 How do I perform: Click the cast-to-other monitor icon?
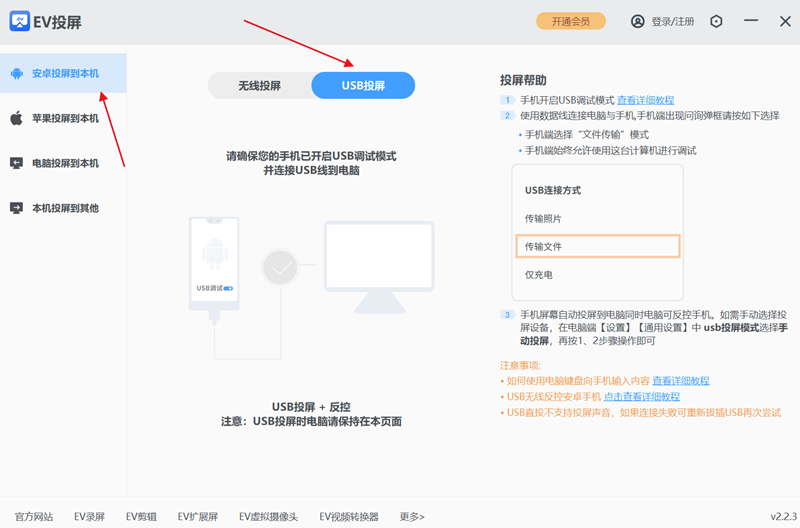pos(16,208)
